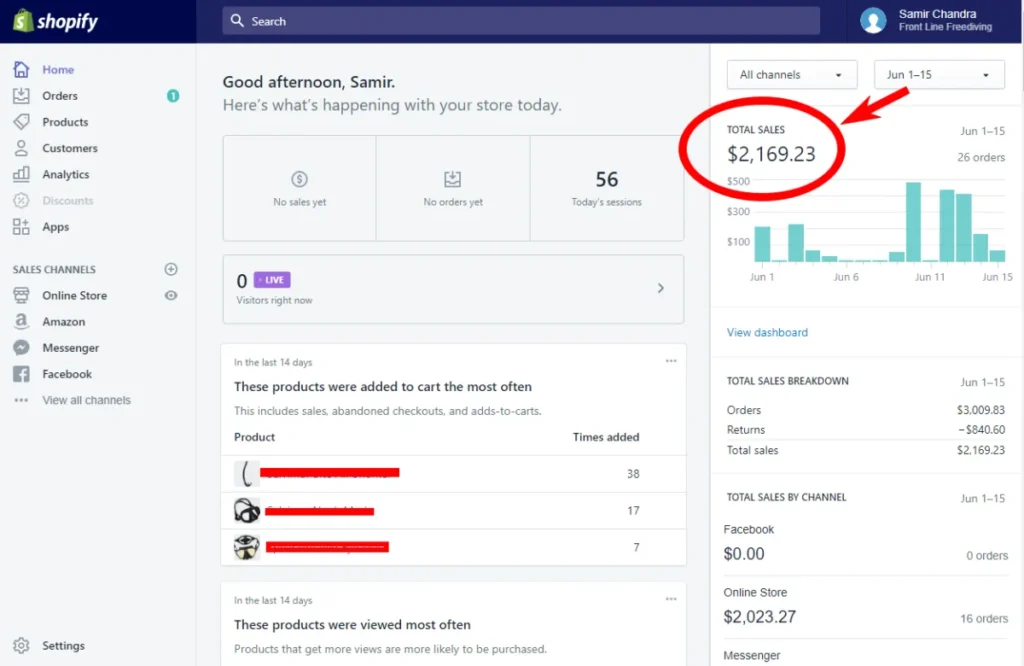Go to Orders in the sidebar
1024x666 pixels.
(x=60, y=96)
